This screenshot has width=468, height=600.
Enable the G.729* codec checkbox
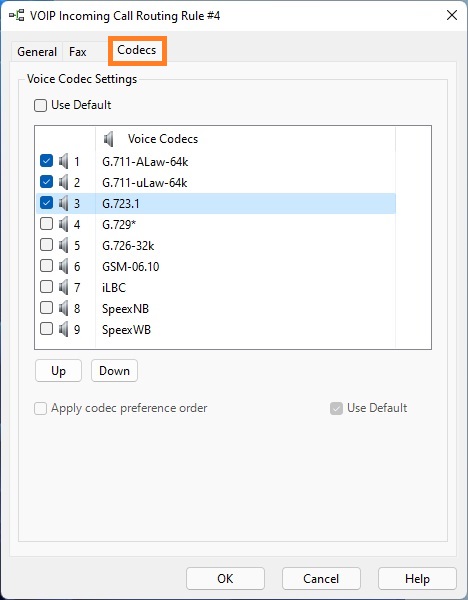46,223
